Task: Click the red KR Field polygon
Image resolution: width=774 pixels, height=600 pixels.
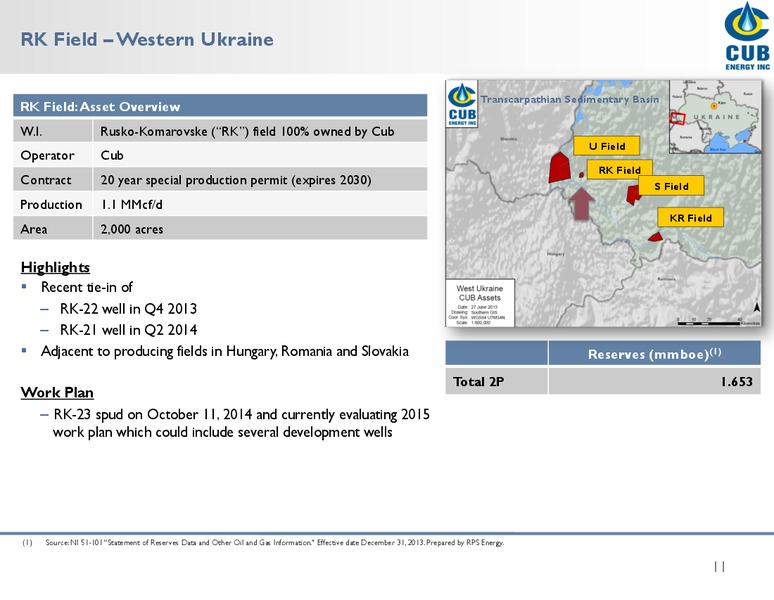Action: click(655, 237)
